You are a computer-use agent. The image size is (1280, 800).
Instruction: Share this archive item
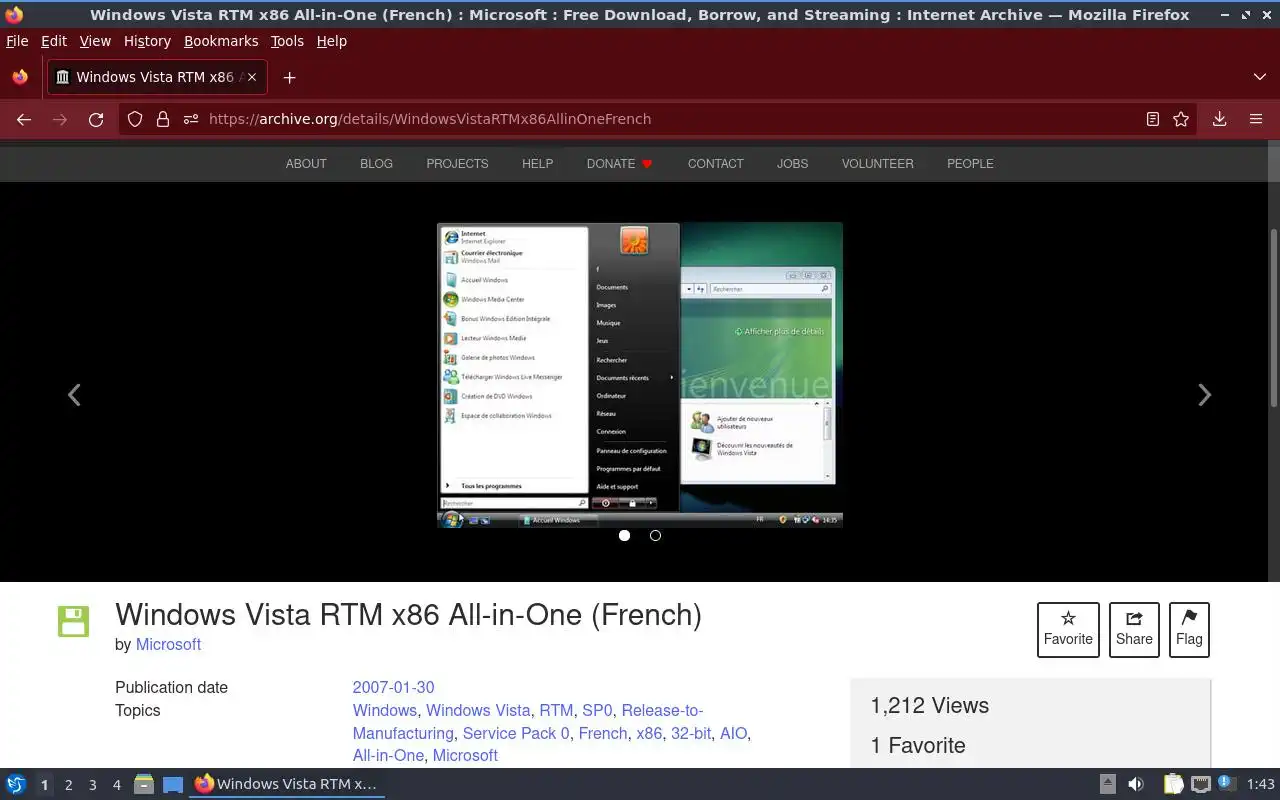(x=1134, y=630)
